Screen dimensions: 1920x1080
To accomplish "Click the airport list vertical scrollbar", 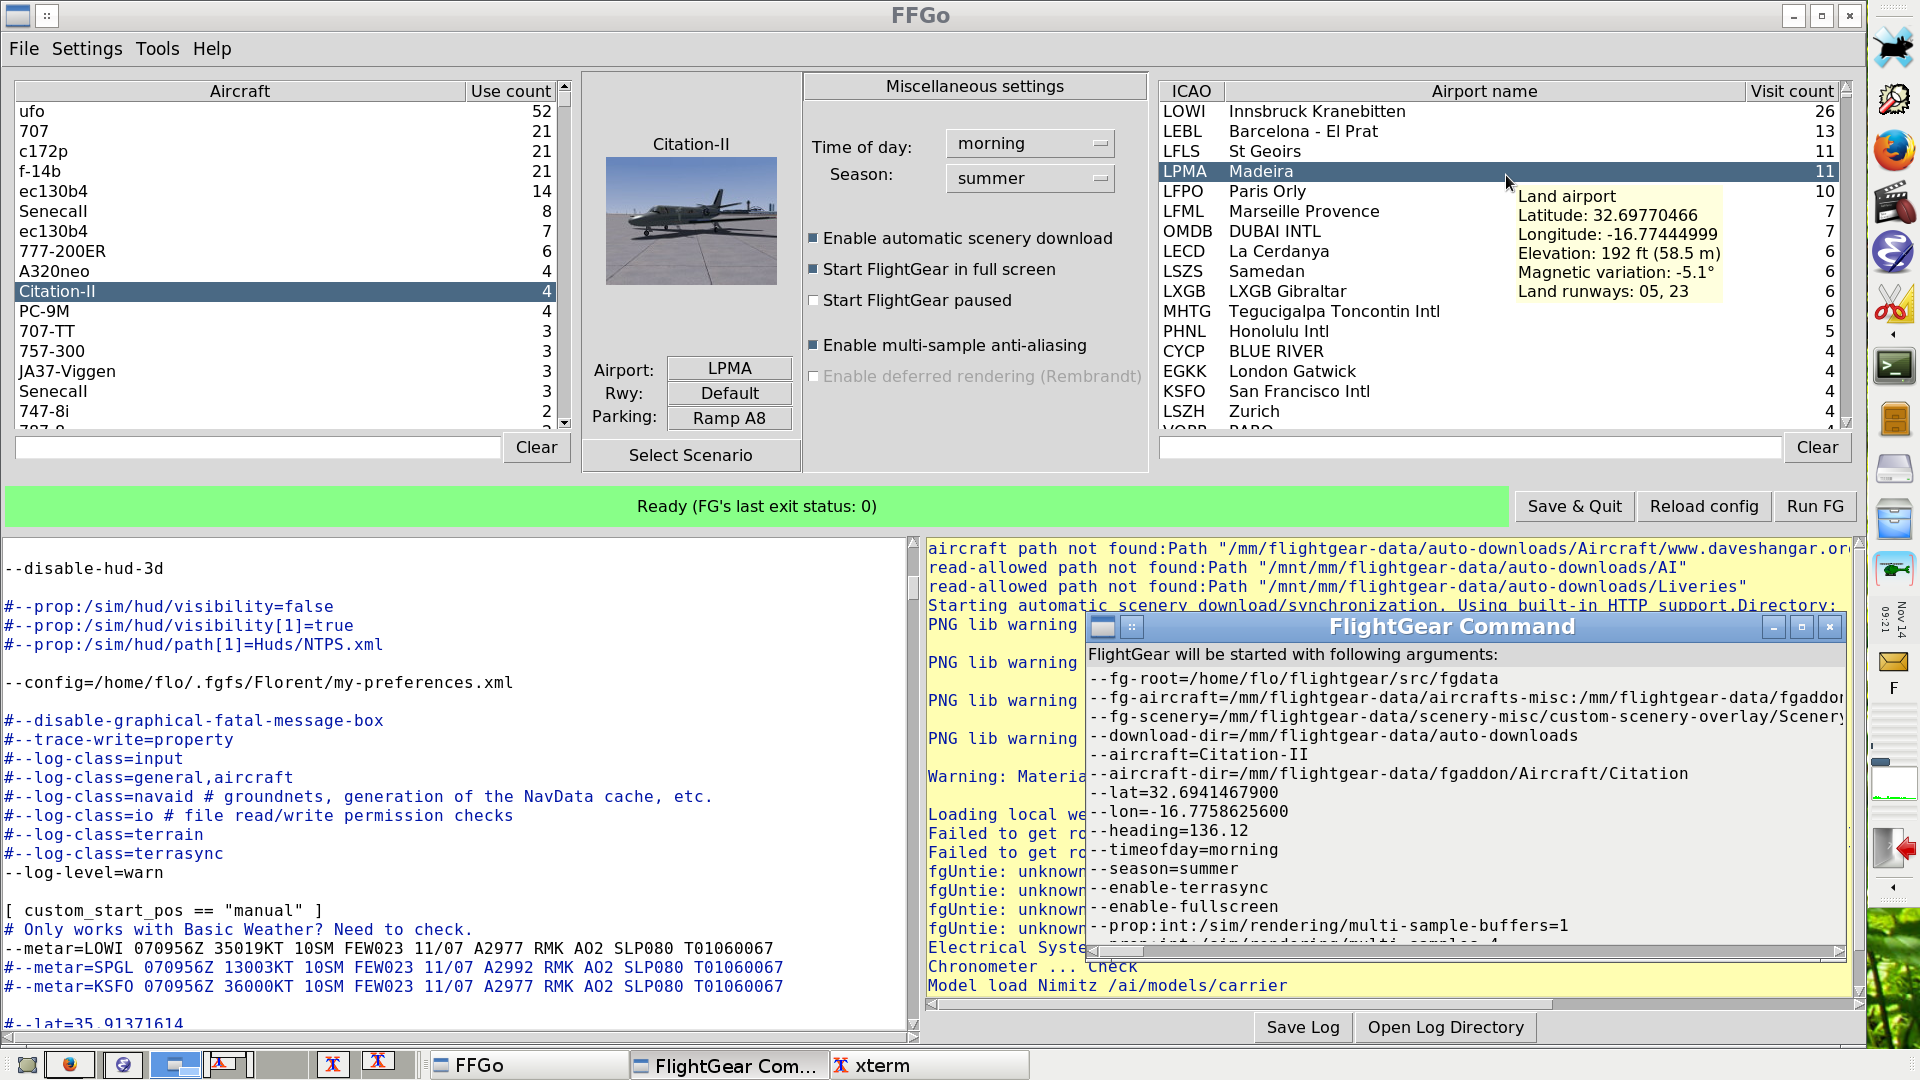I will (x=1847, y=255).
